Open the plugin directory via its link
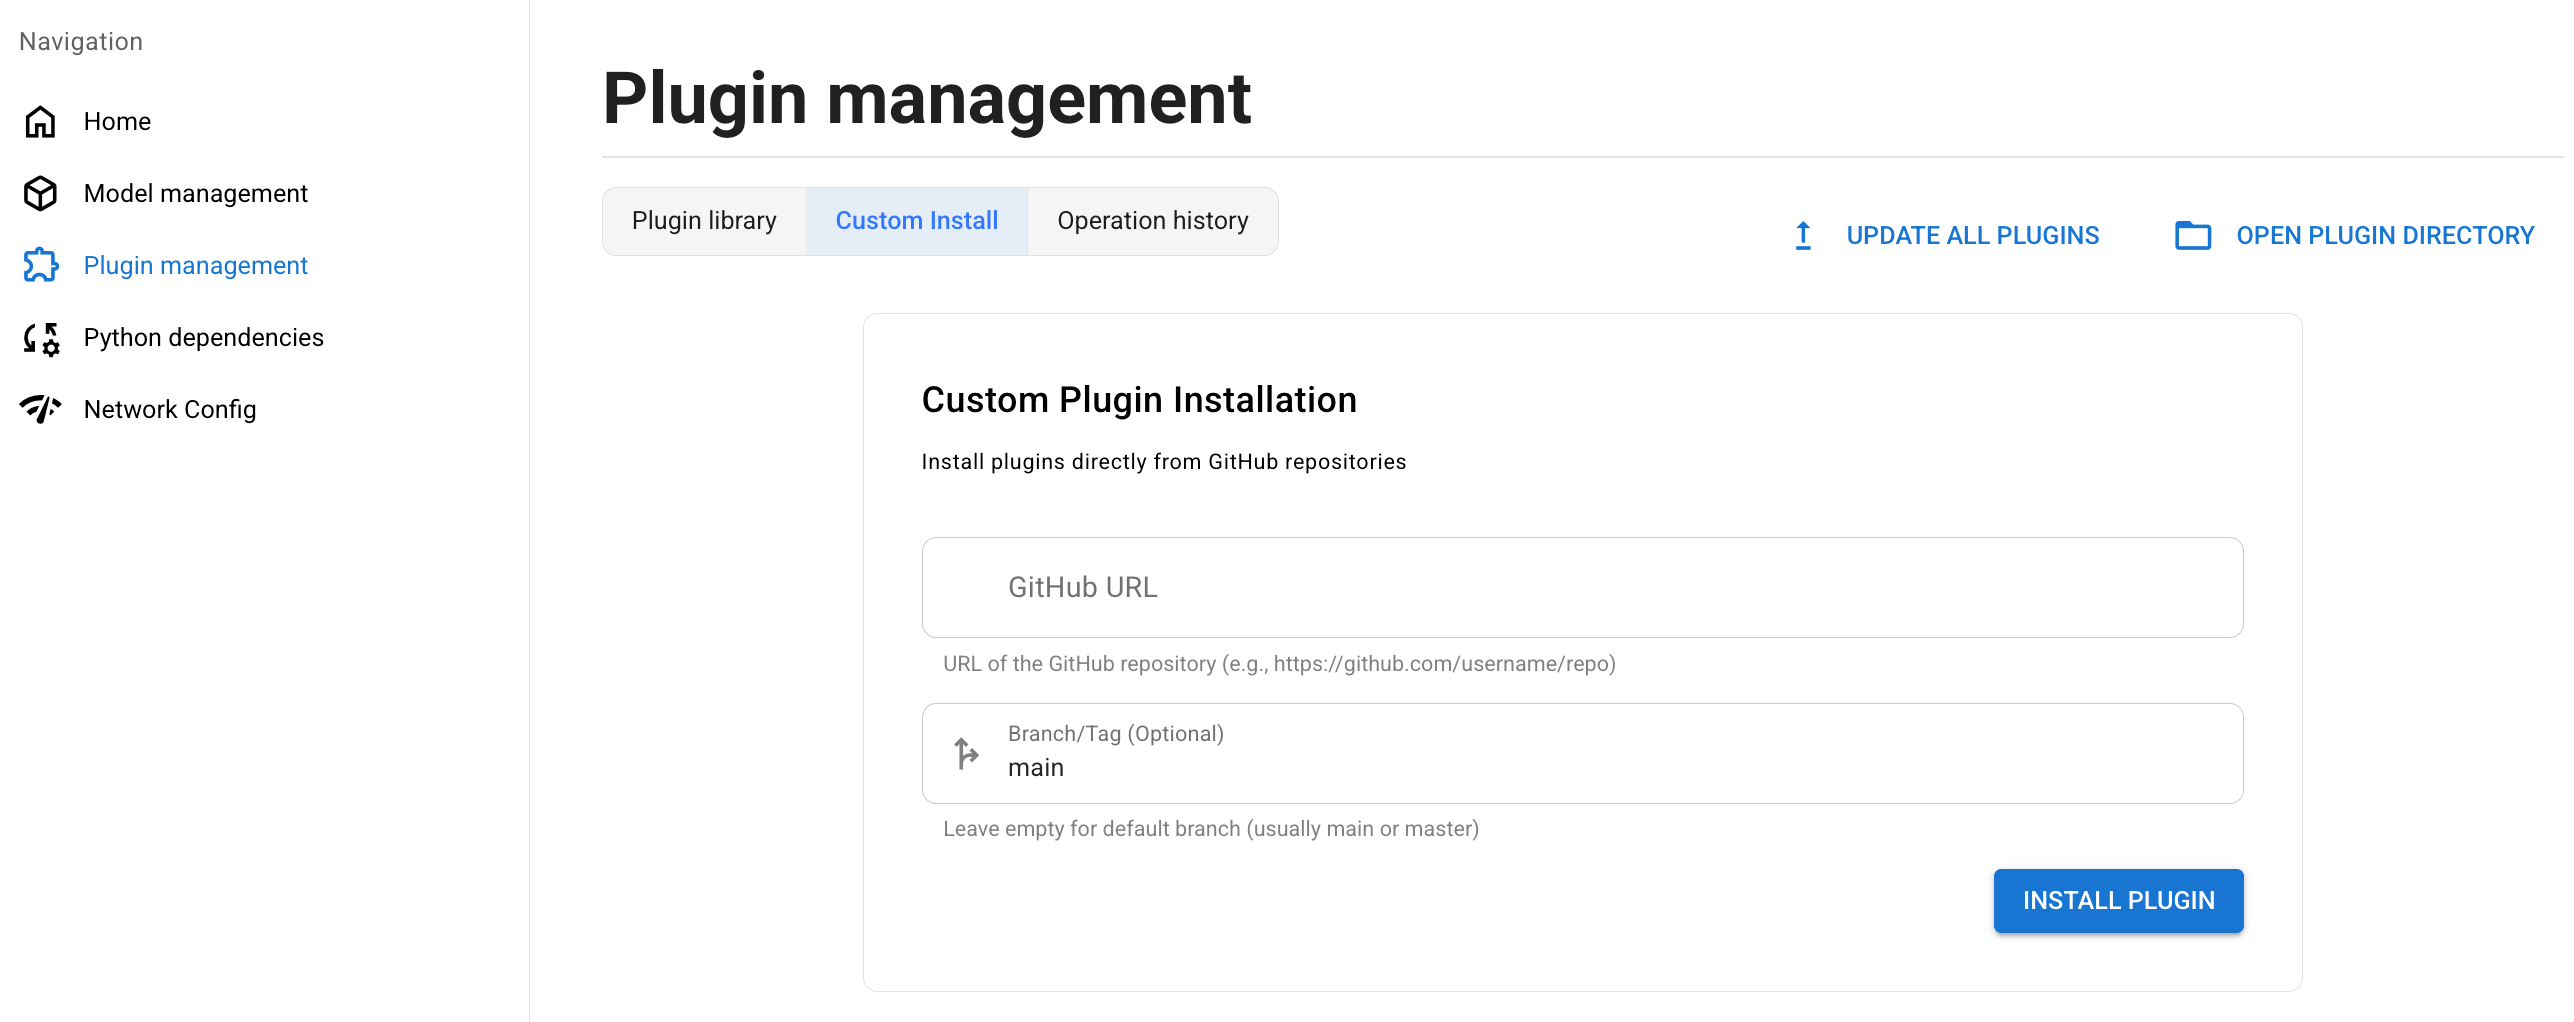Viewport: 2574px width, 1022px height. 2386,235
